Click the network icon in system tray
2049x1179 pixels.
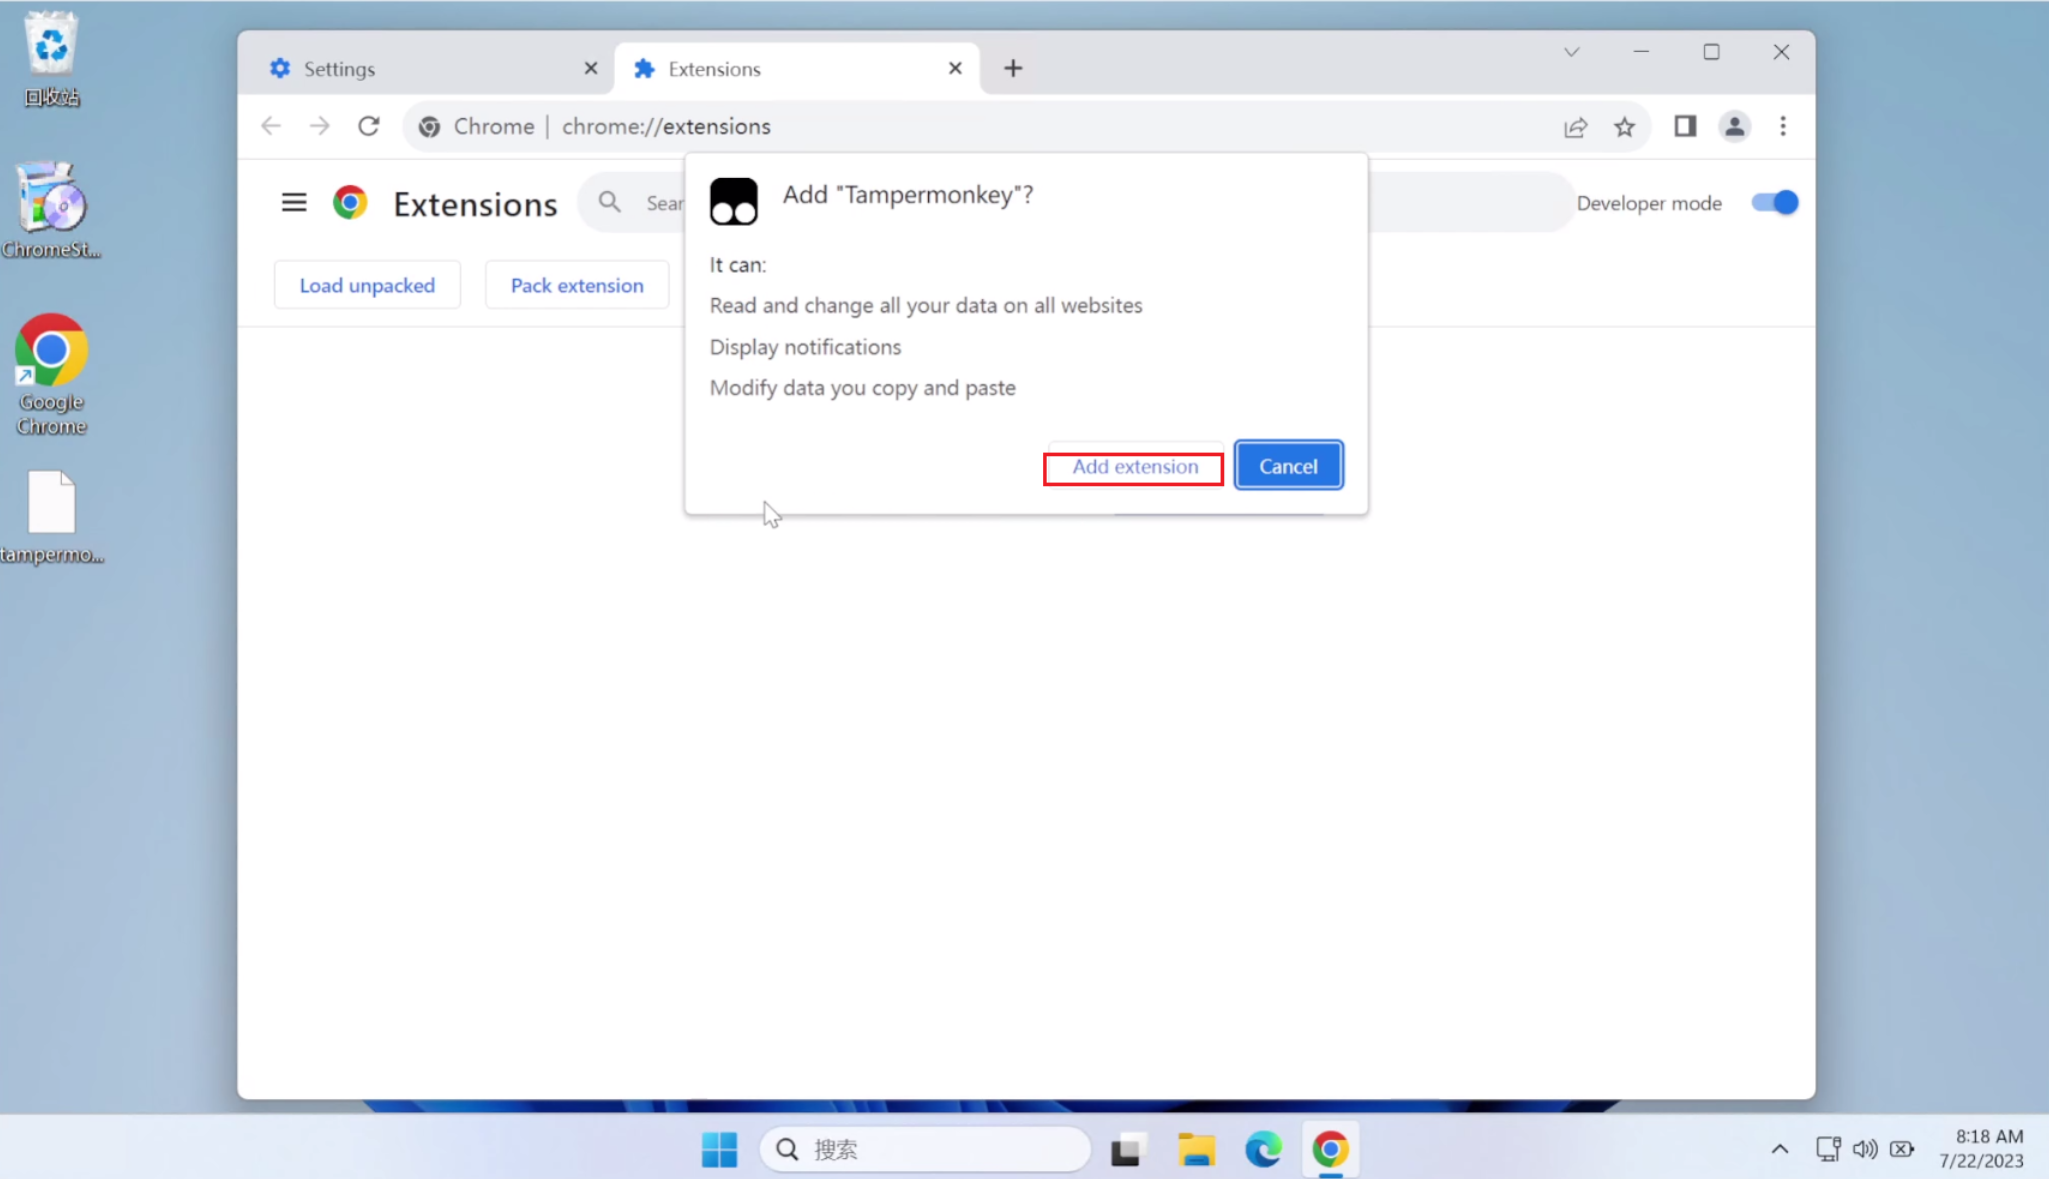pyautogui.click(x=1828, y=1149)
